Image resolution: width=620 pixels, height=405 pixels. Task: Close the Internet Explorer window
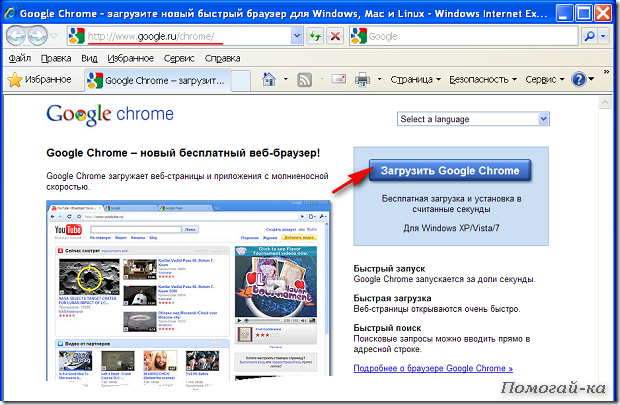603,13
